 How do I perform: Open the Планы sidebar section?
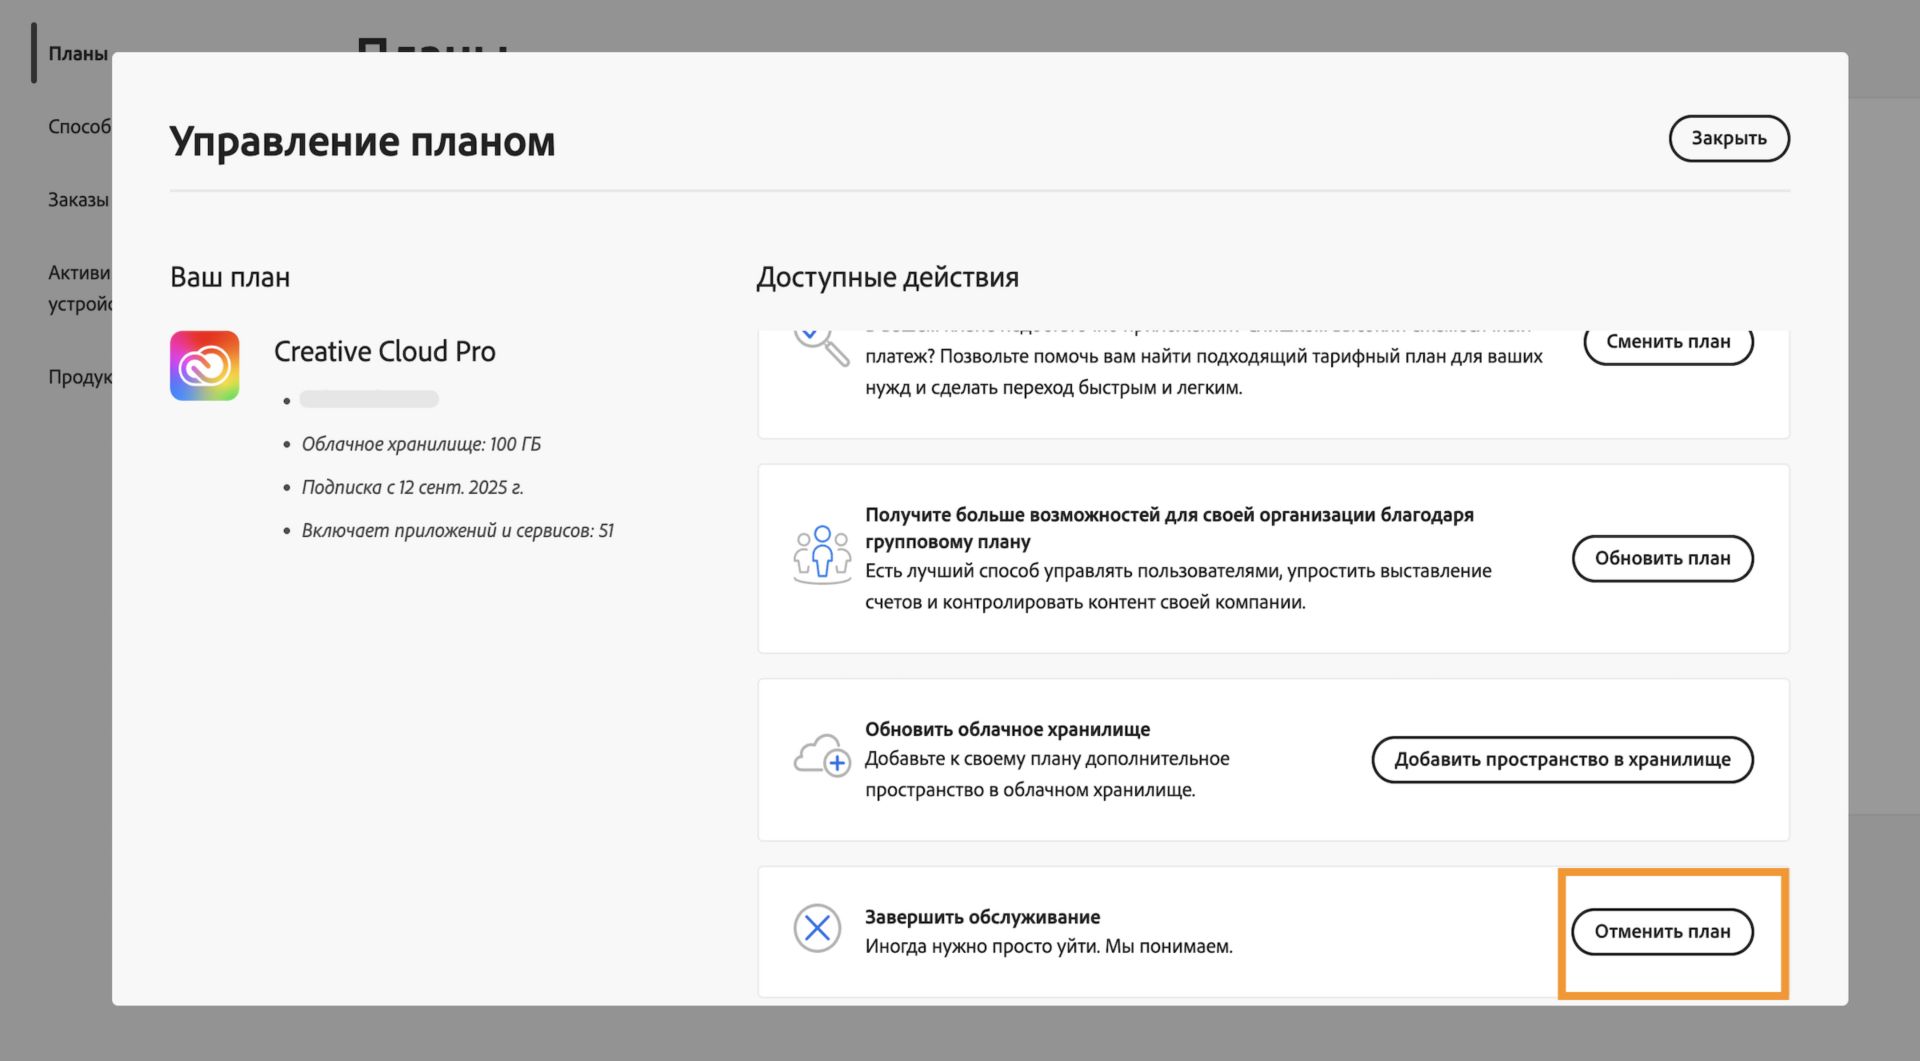coord(78,54)
